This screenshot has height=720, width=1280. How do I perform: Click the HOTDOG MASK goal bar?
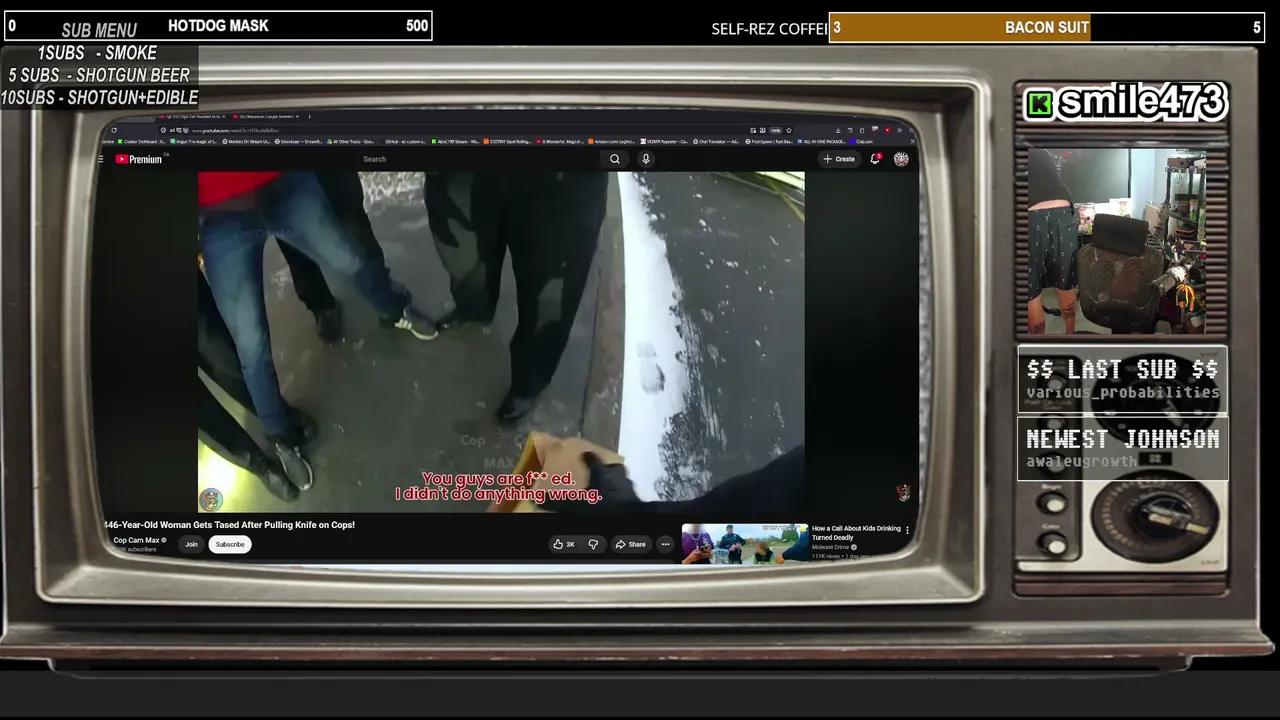218,26
